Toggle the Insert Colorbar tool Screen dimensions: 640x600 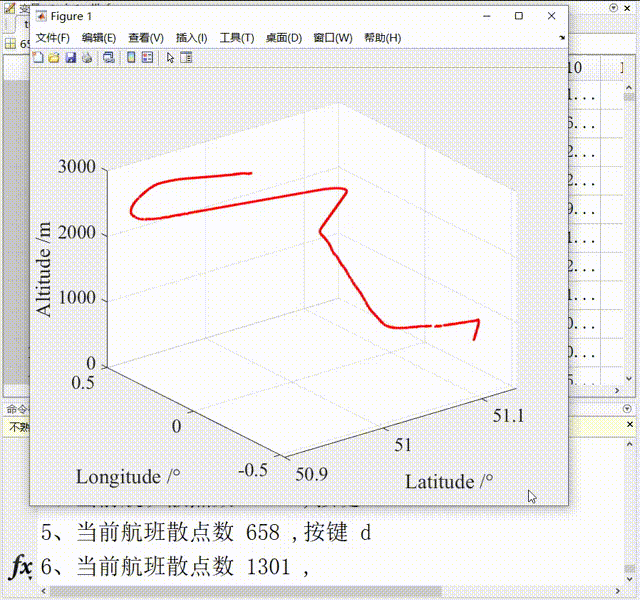pyautogui.click(x=131, y=58)
